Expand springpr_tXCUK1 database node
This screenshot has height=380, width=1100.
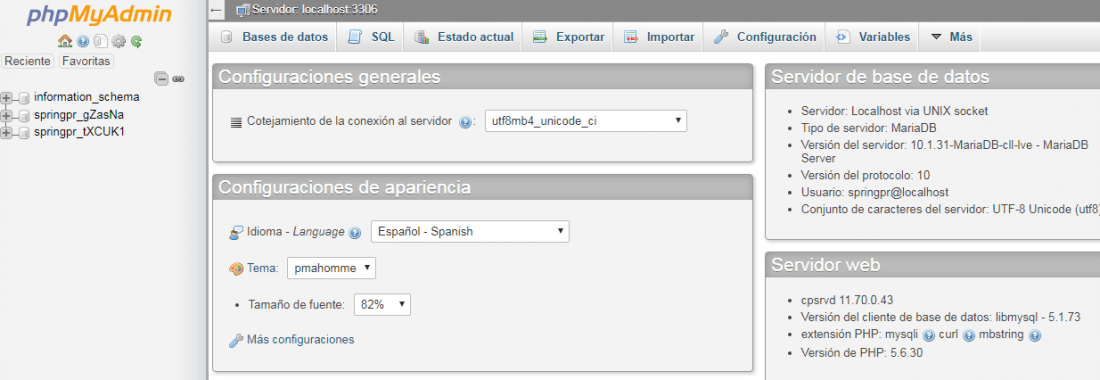click(7, 133)
